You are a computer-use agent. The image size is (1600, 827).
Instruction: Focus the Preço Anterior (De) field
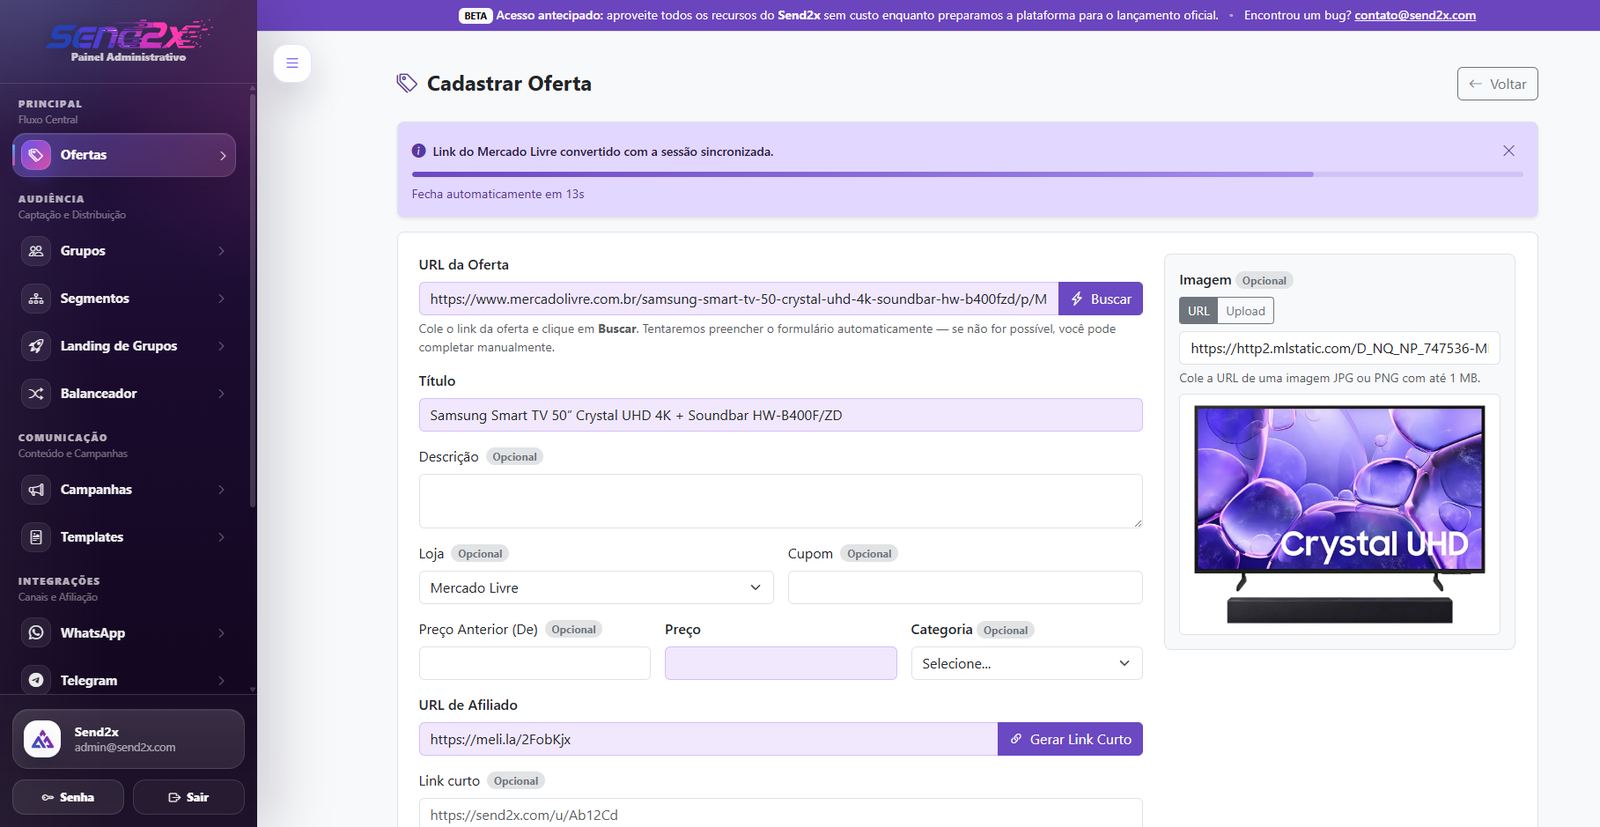click(x=534, y=664)
